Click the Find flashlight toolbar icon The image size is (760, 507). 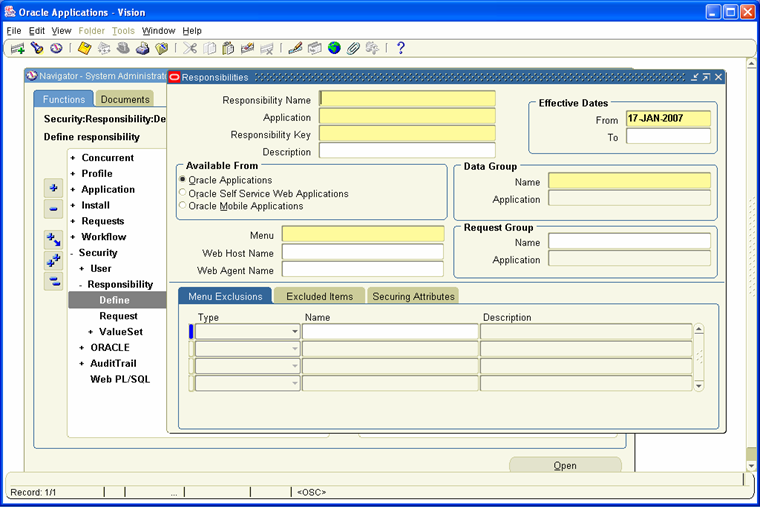click(37, 48)
